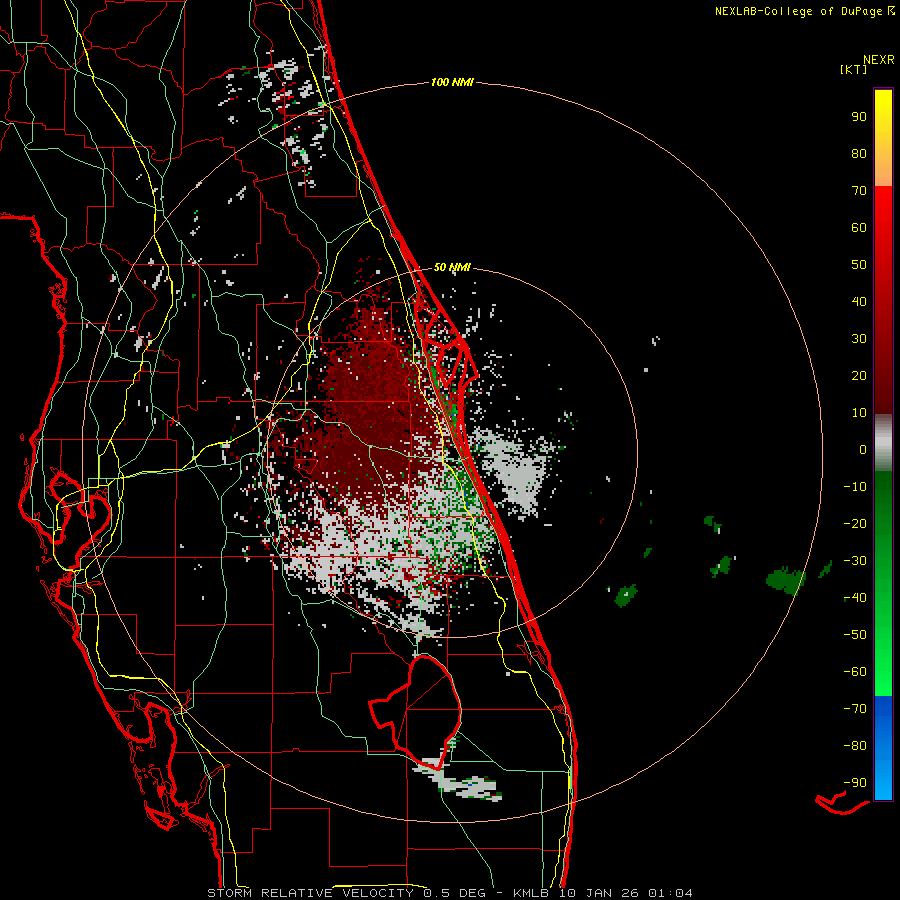900x900 pixels.
Task: Click the 10 value on the velocity scale
Action: click(859, 413)
